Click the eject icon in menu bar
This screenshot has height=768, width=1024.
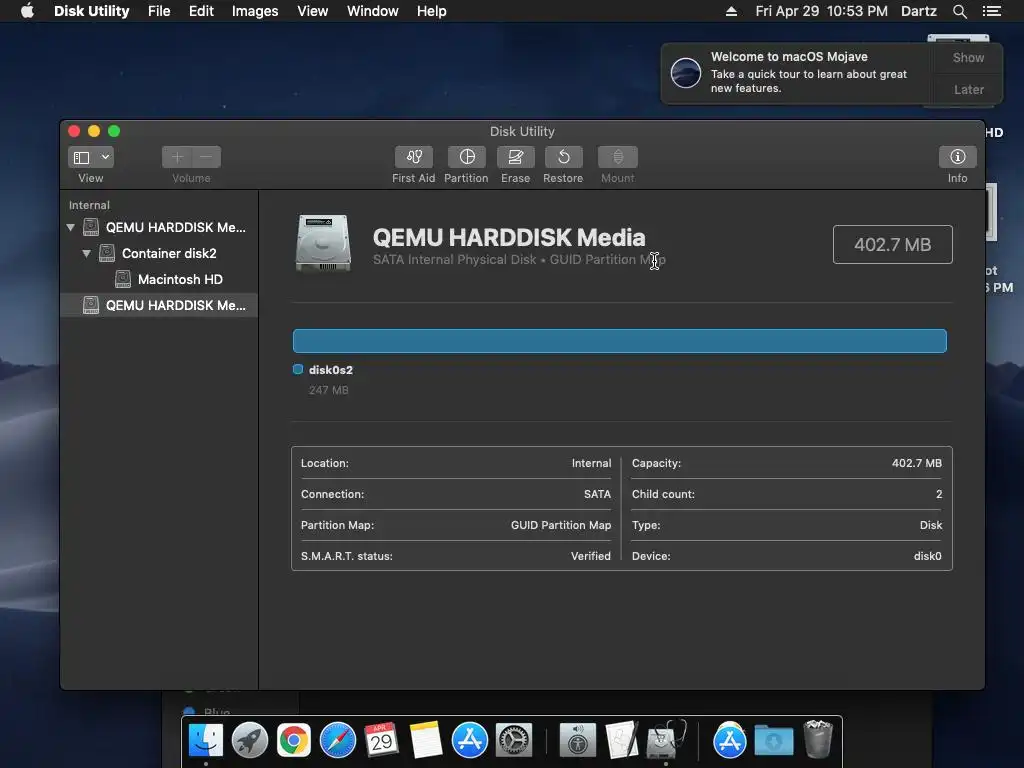[x=731, y=11]
